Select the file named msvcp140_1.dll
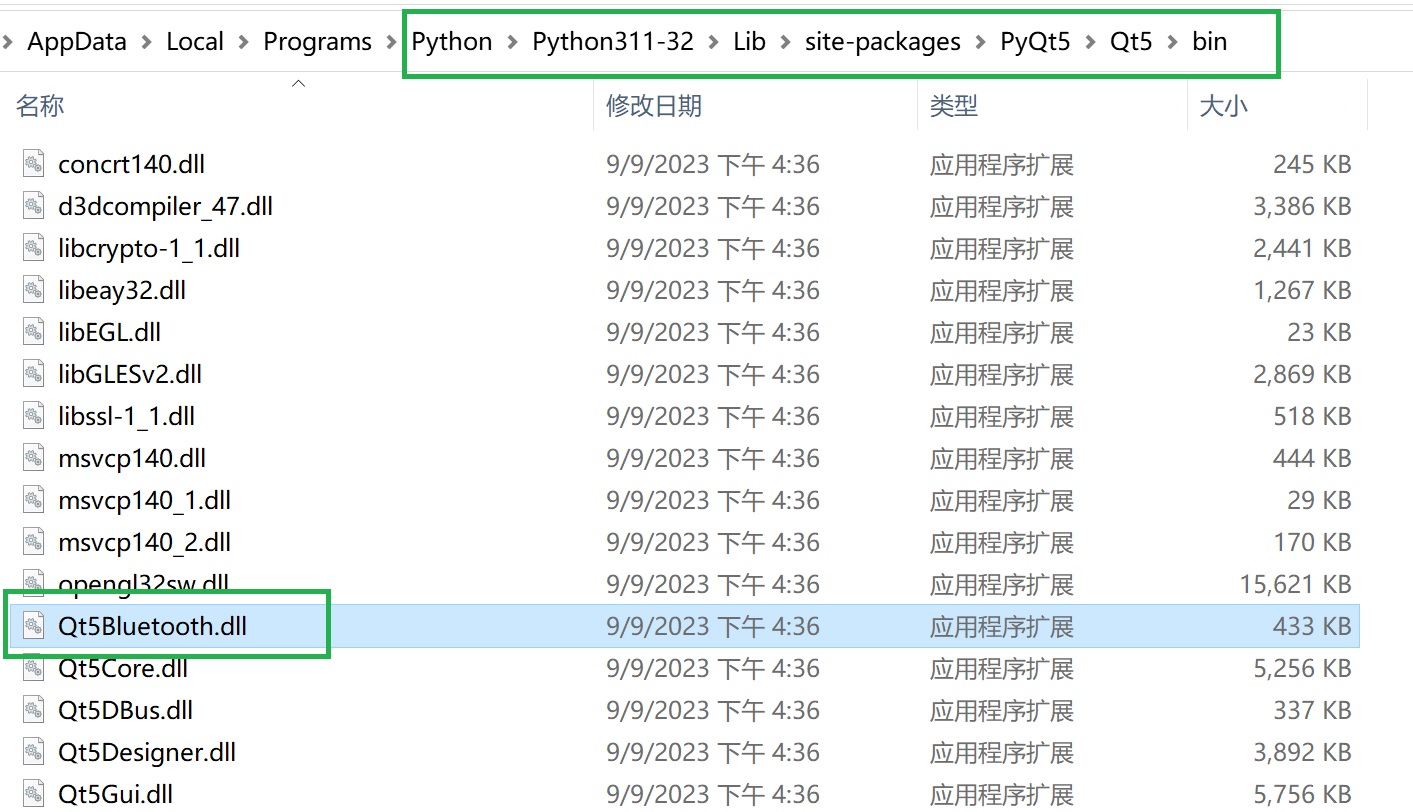1413x812 pixels. tap(145, 500)
